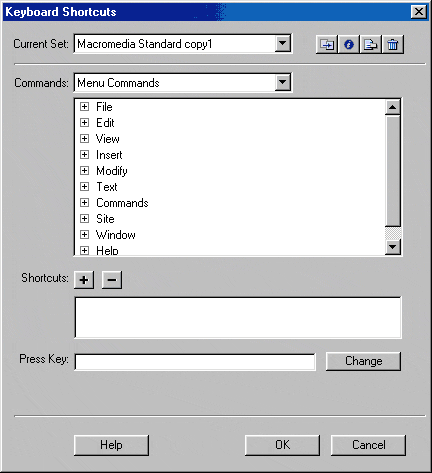
Task: Click the Rename Set info icon
Action: pyautogui.click(x=349, y=44)
